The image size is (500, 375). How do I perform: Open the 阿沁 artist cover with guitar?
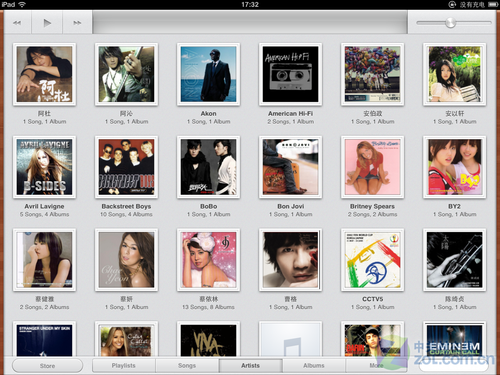tap(126, 74)
